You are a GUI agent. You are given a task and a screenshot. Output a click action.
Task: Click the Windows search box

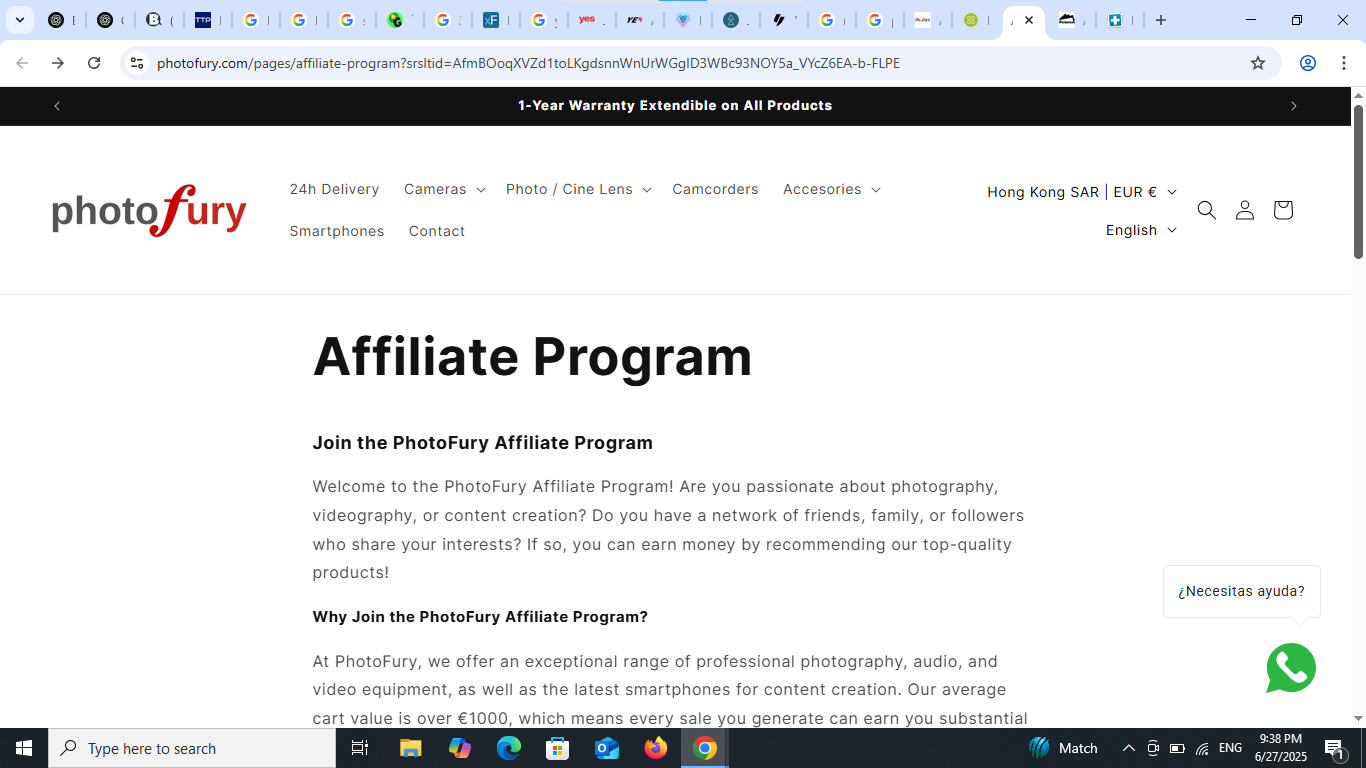point(192,748)
